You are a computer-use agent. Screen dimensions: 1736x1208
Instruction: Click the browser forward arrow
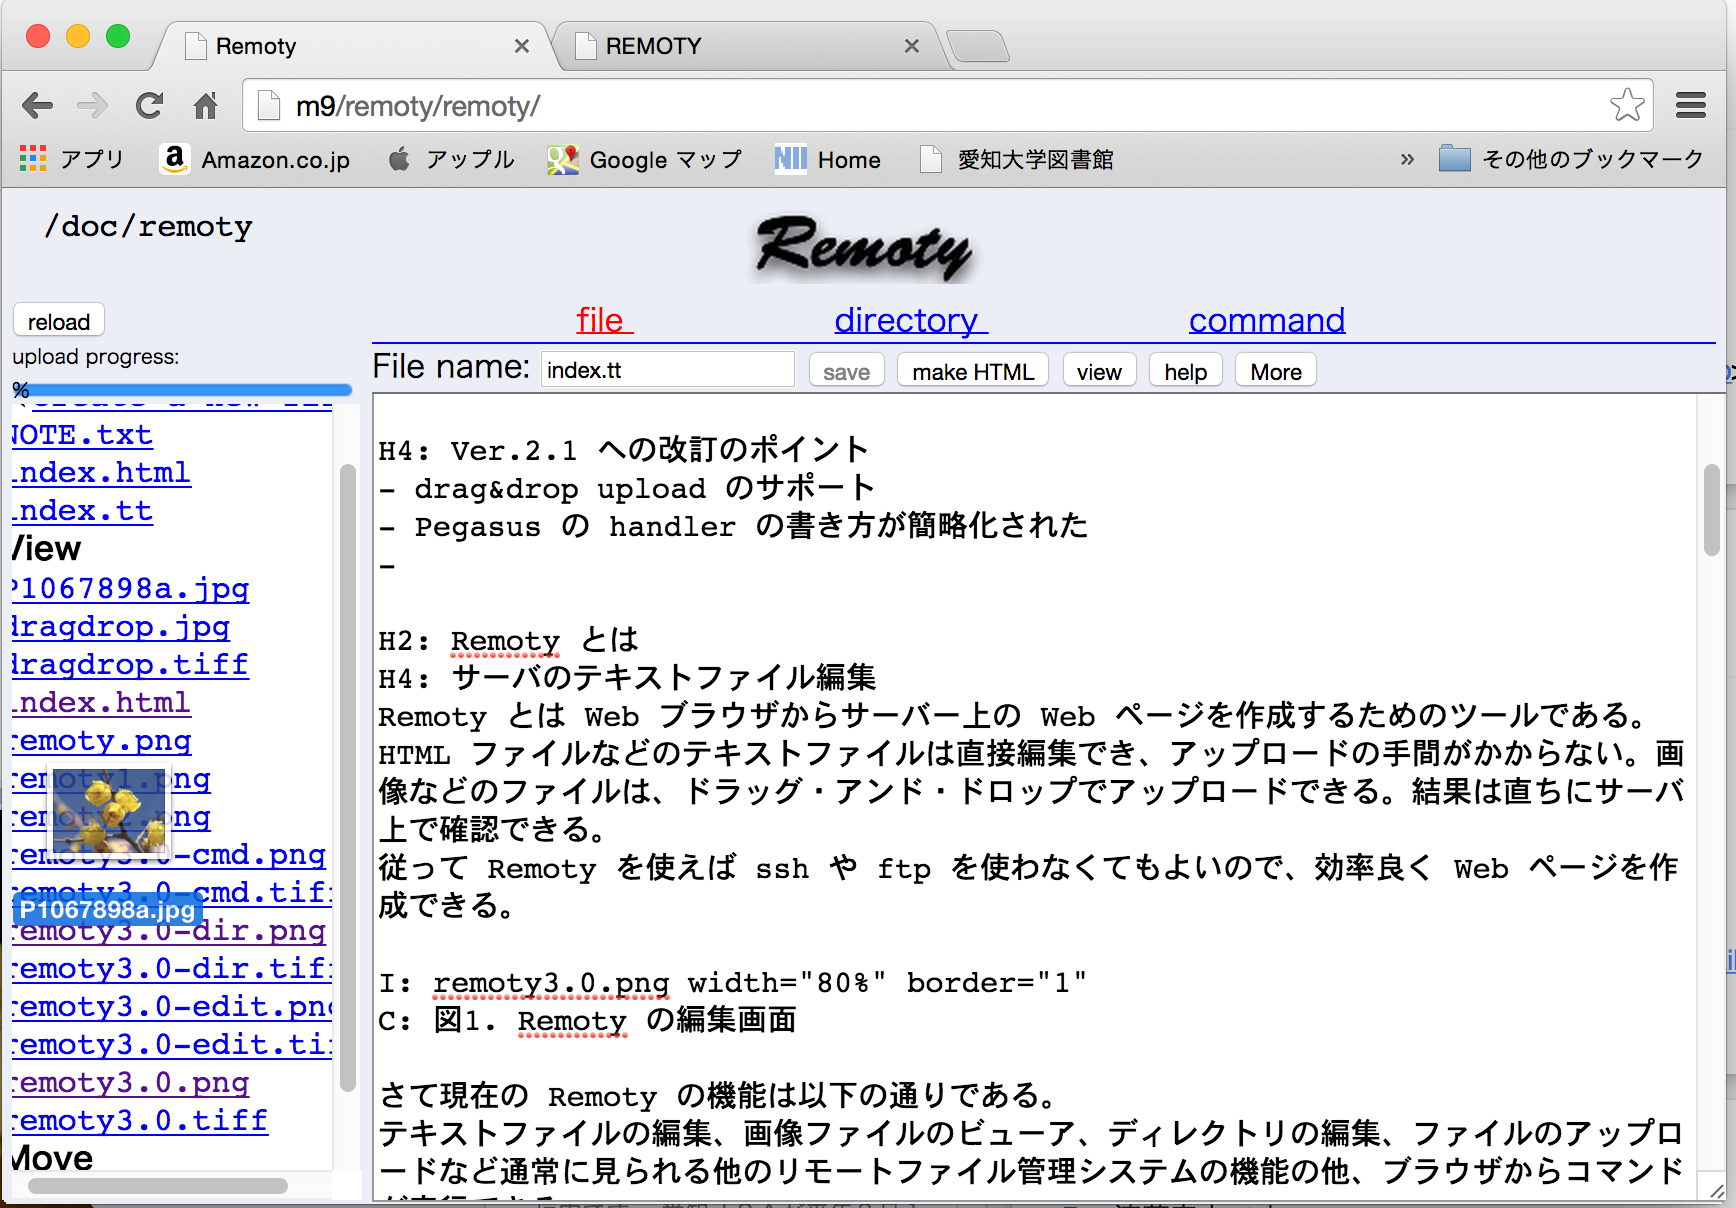(93, 105)
